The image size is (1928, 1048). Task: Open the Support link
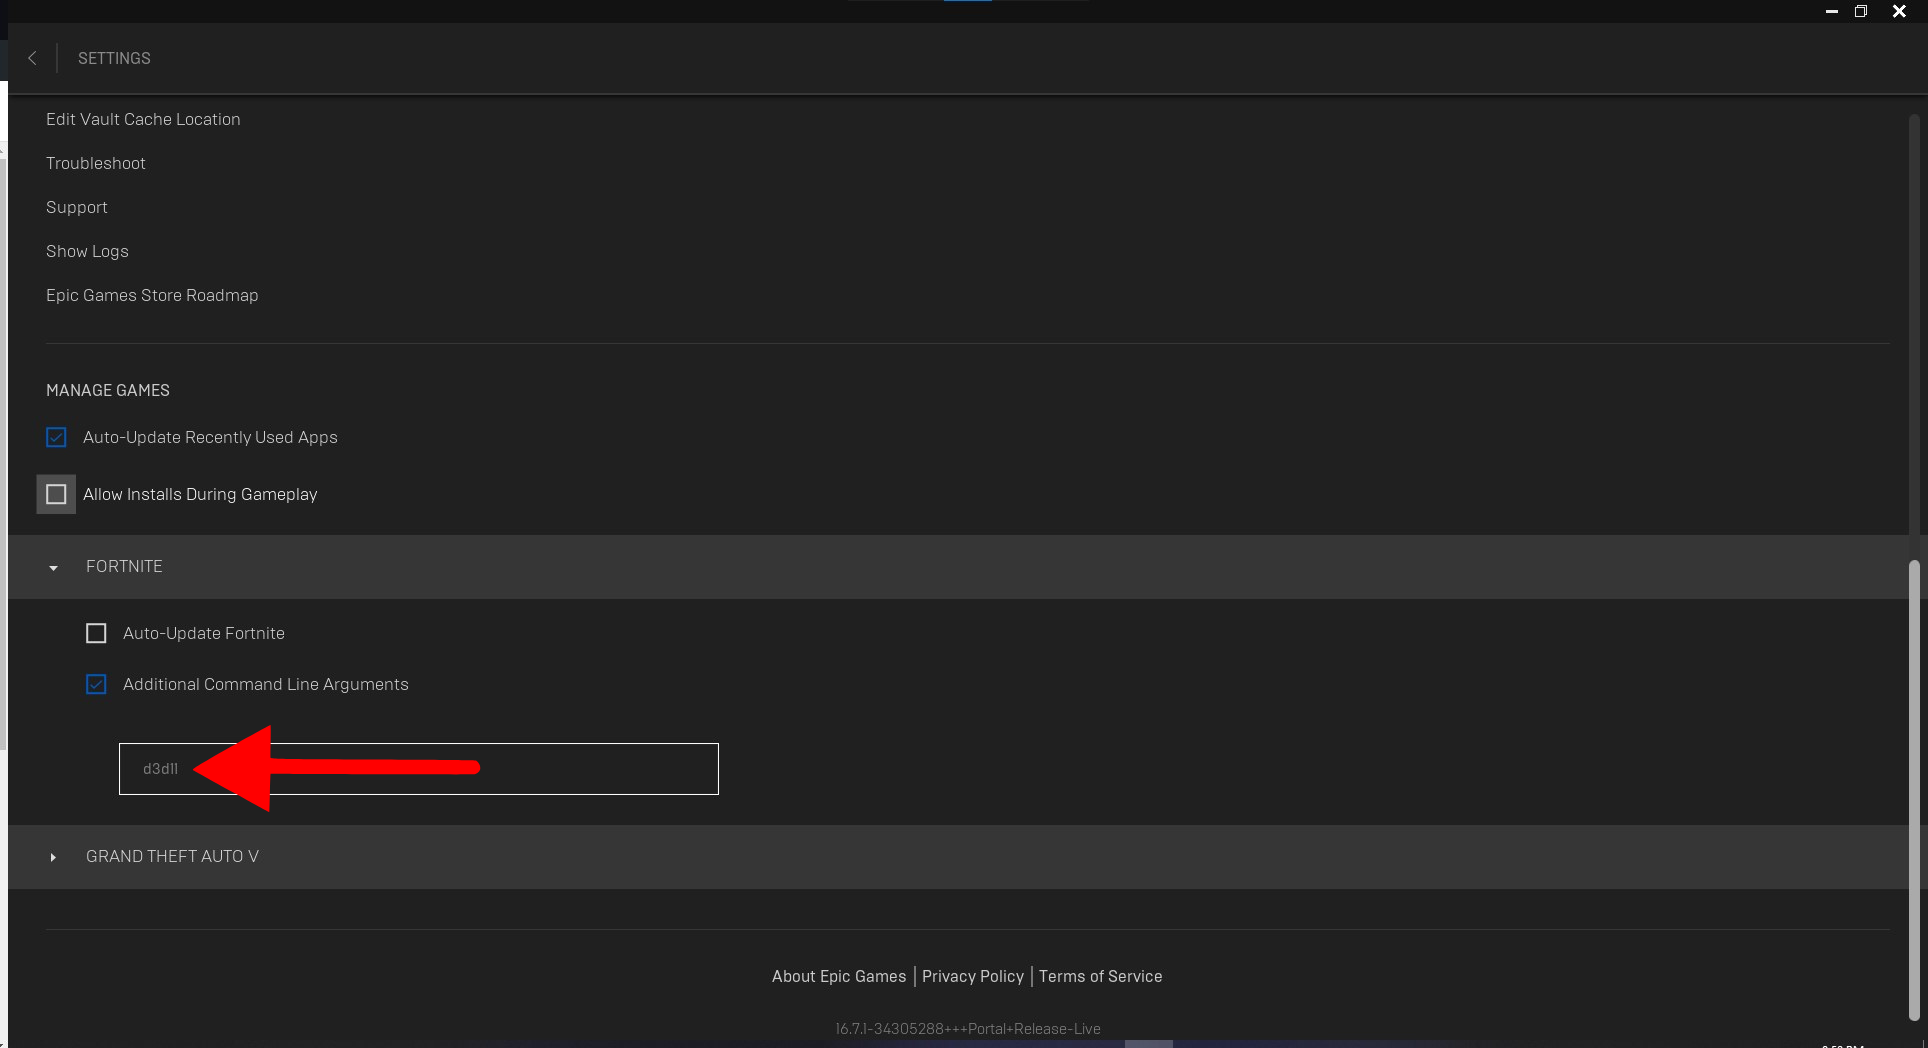(x=77, y=207)
